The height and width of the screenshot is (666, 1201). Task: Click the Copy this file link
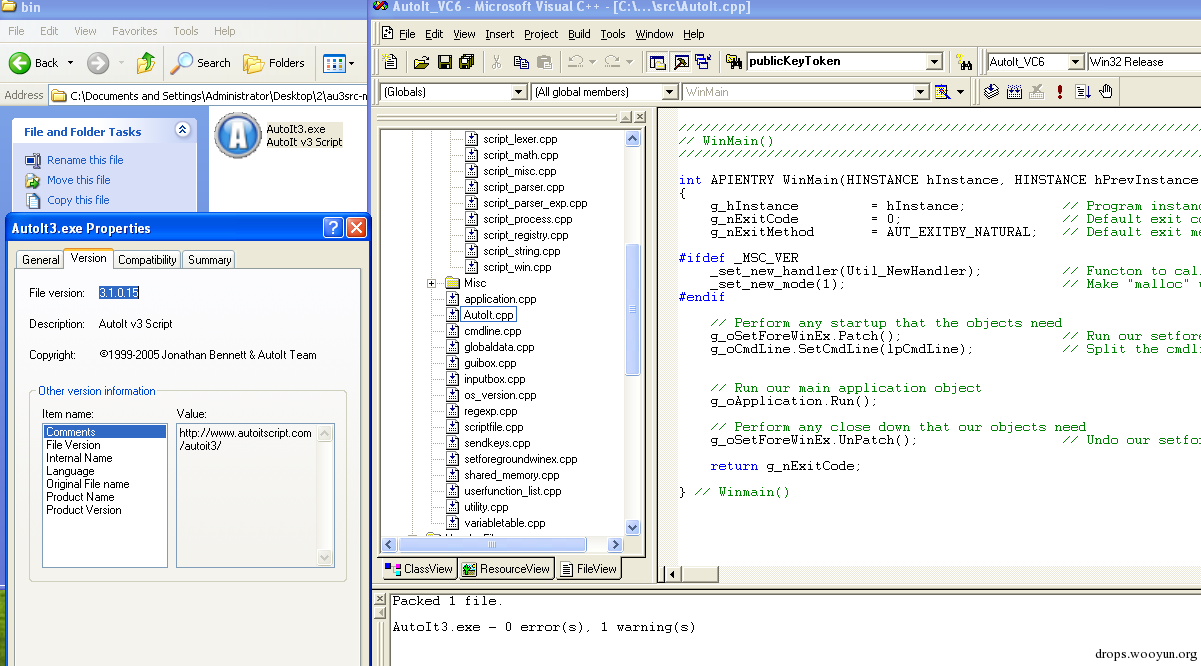coord(84,198)
